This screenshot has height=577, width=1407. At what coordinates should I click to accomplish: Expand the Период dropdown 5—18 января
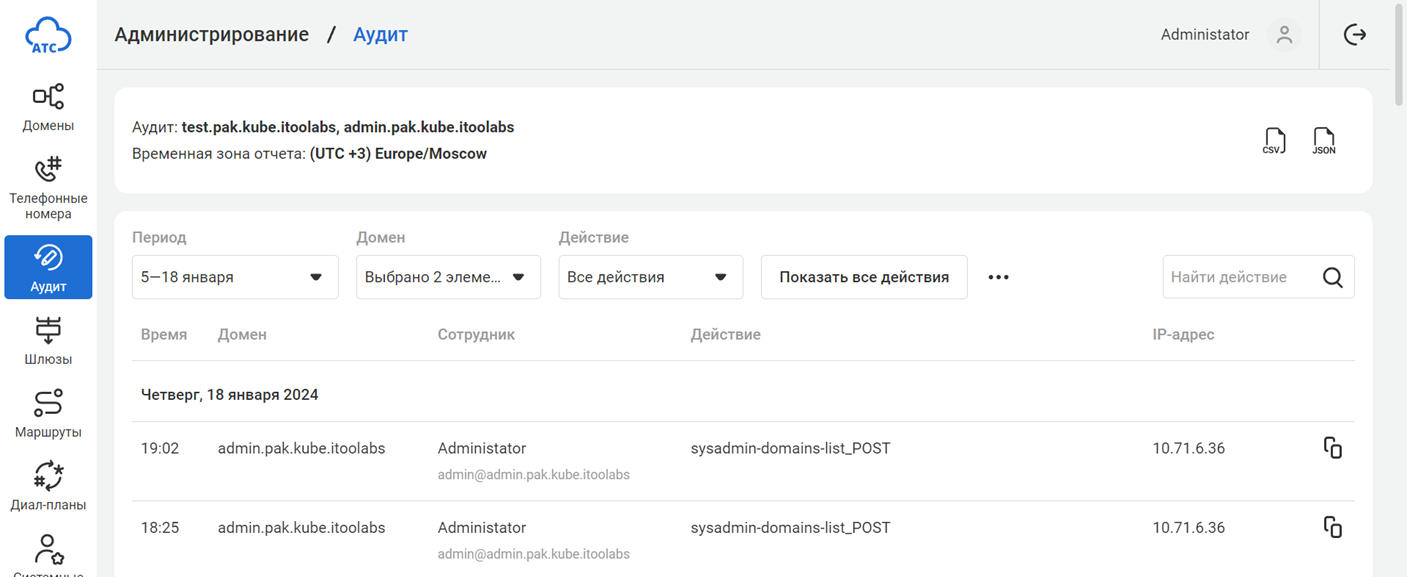[x=235, y=277]
